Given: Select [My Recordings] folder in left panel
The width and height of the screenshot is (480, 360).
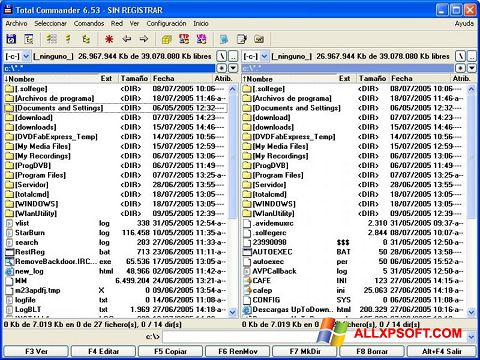Looking at the screenshot, I should pyautogui.click(x=116, y=156).
